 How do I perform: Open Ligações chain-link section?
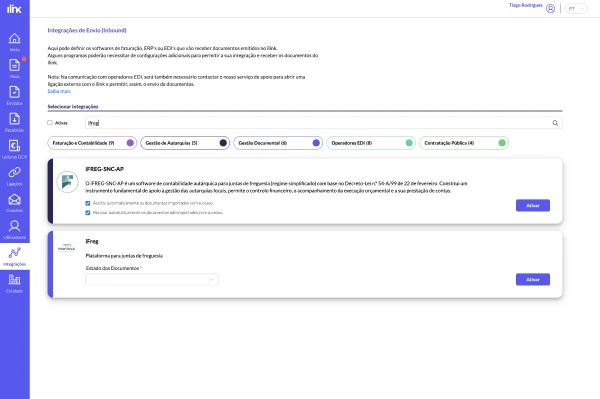[x=15, y=176]
